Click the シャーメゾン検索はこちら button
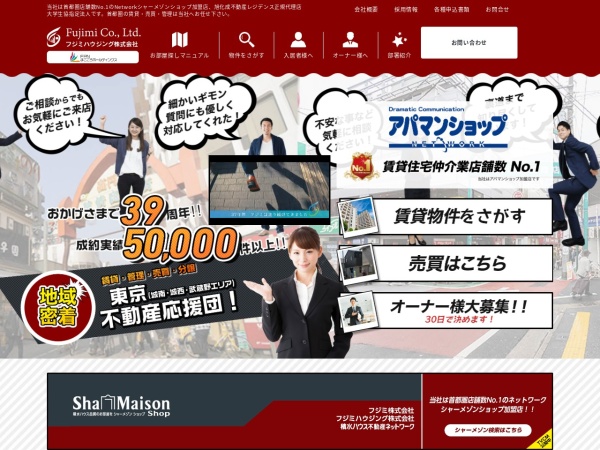This screenshot has height=450, width=600. point(488,430)
